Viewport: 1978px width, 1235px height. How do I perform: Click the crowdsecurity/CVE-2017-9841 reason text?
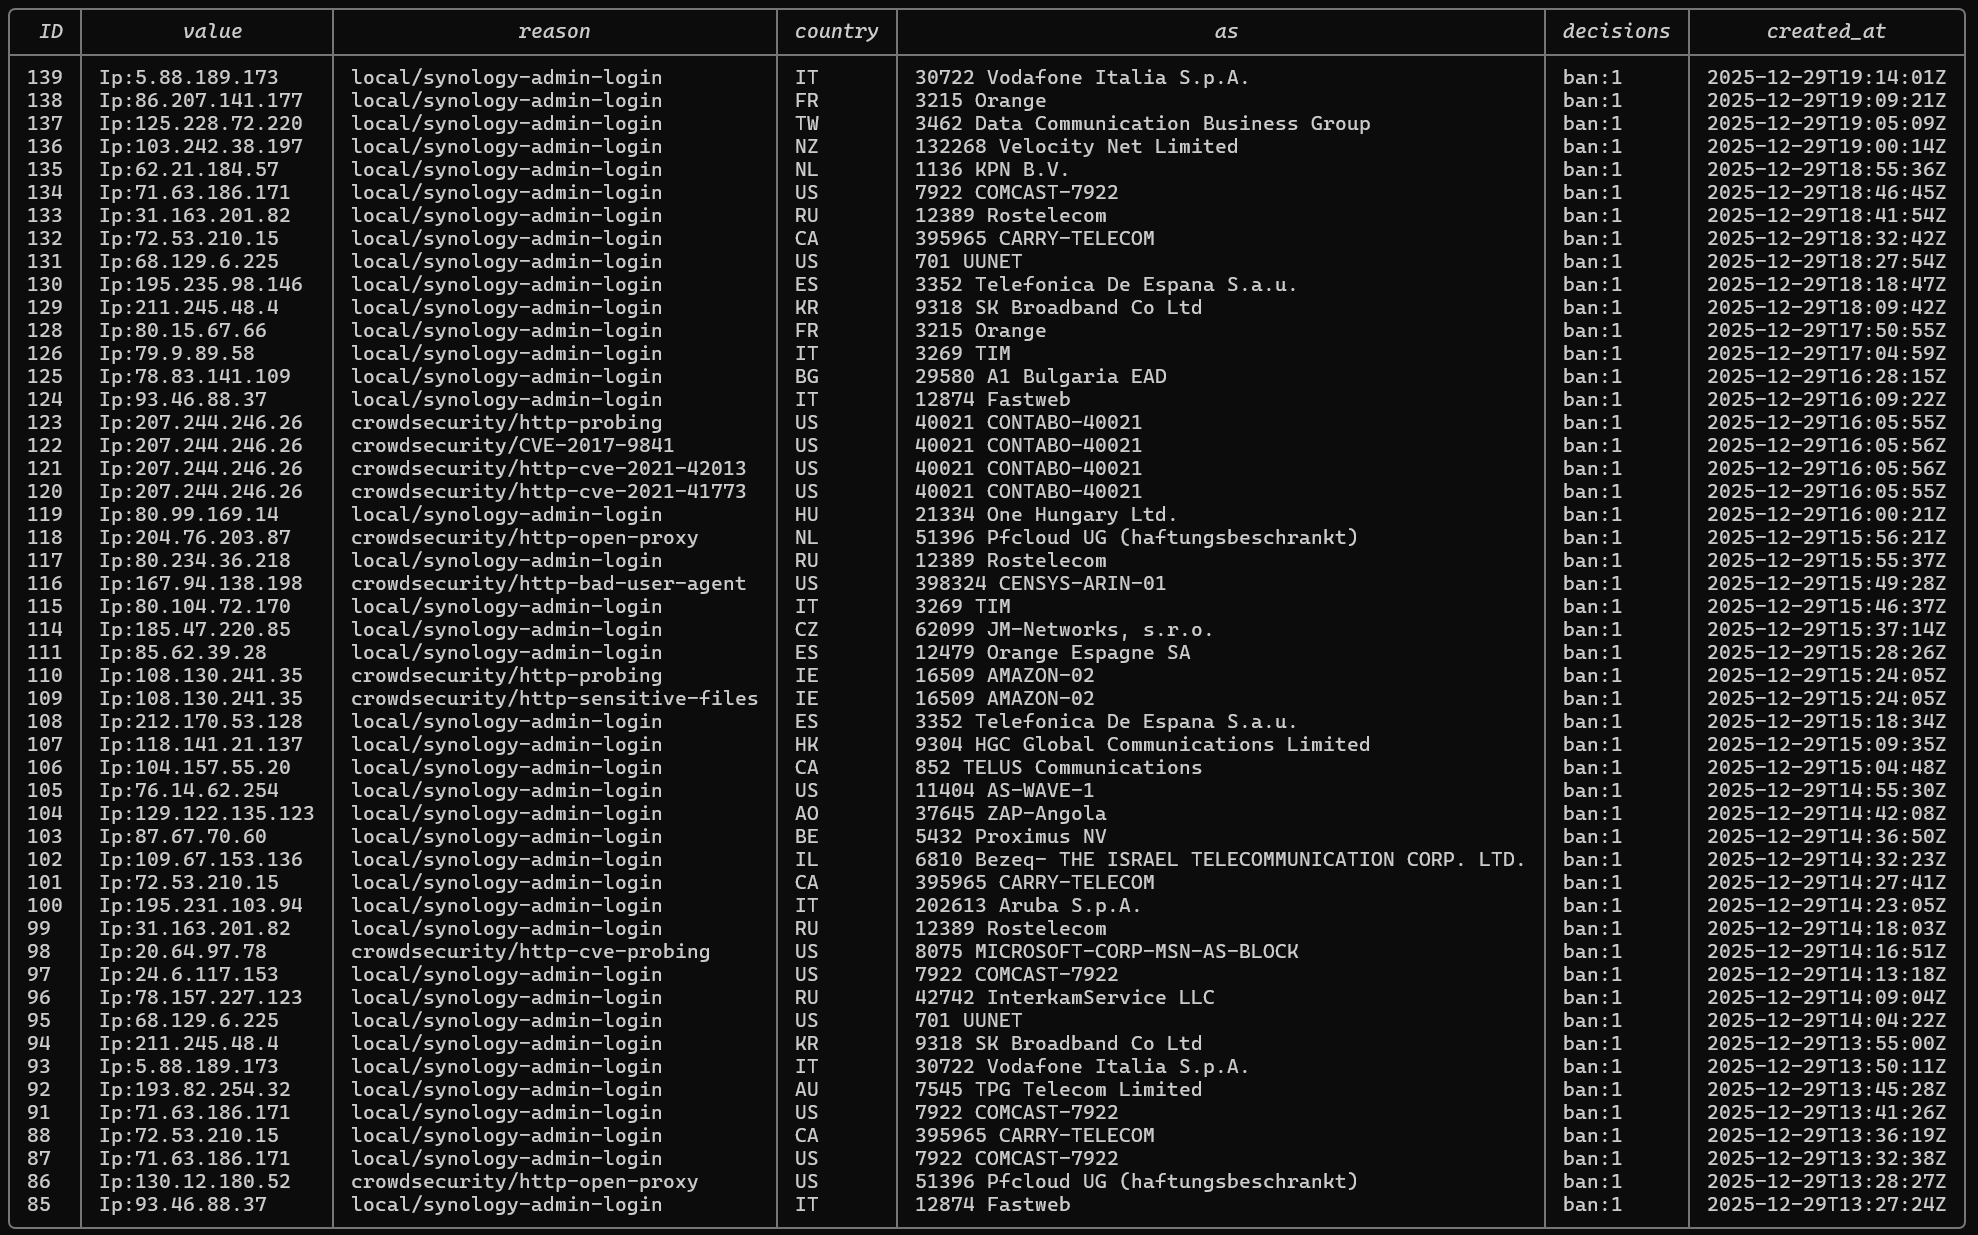(x=512, y=445)
